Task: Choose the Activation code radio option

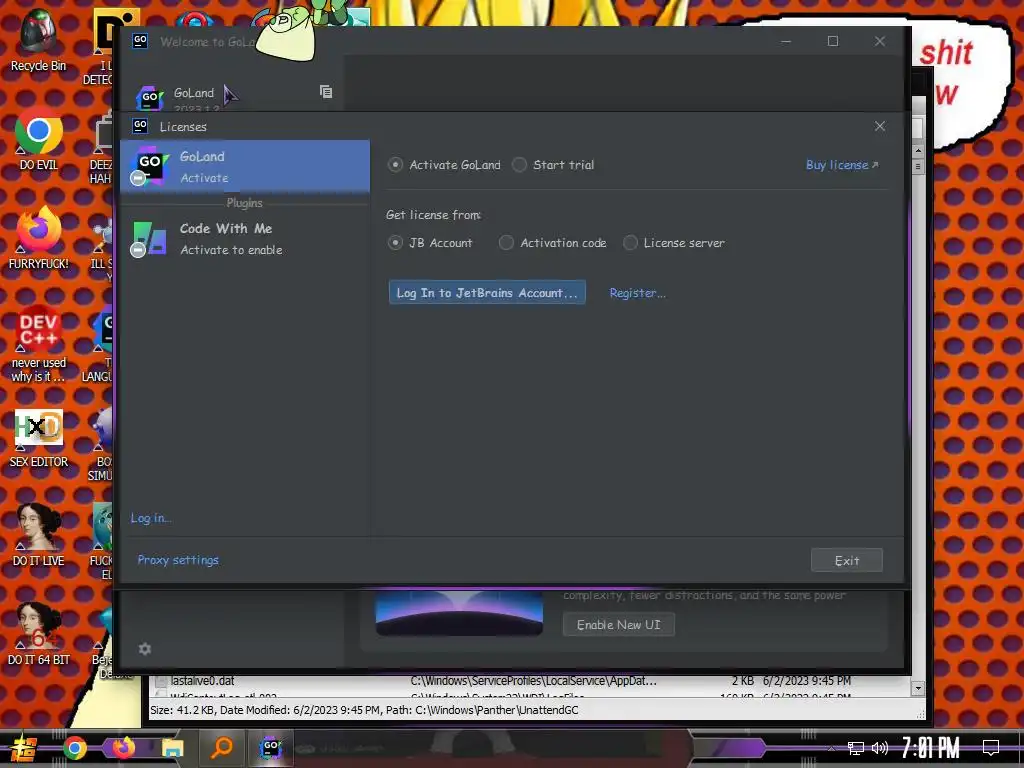Action: click(506, 243)
